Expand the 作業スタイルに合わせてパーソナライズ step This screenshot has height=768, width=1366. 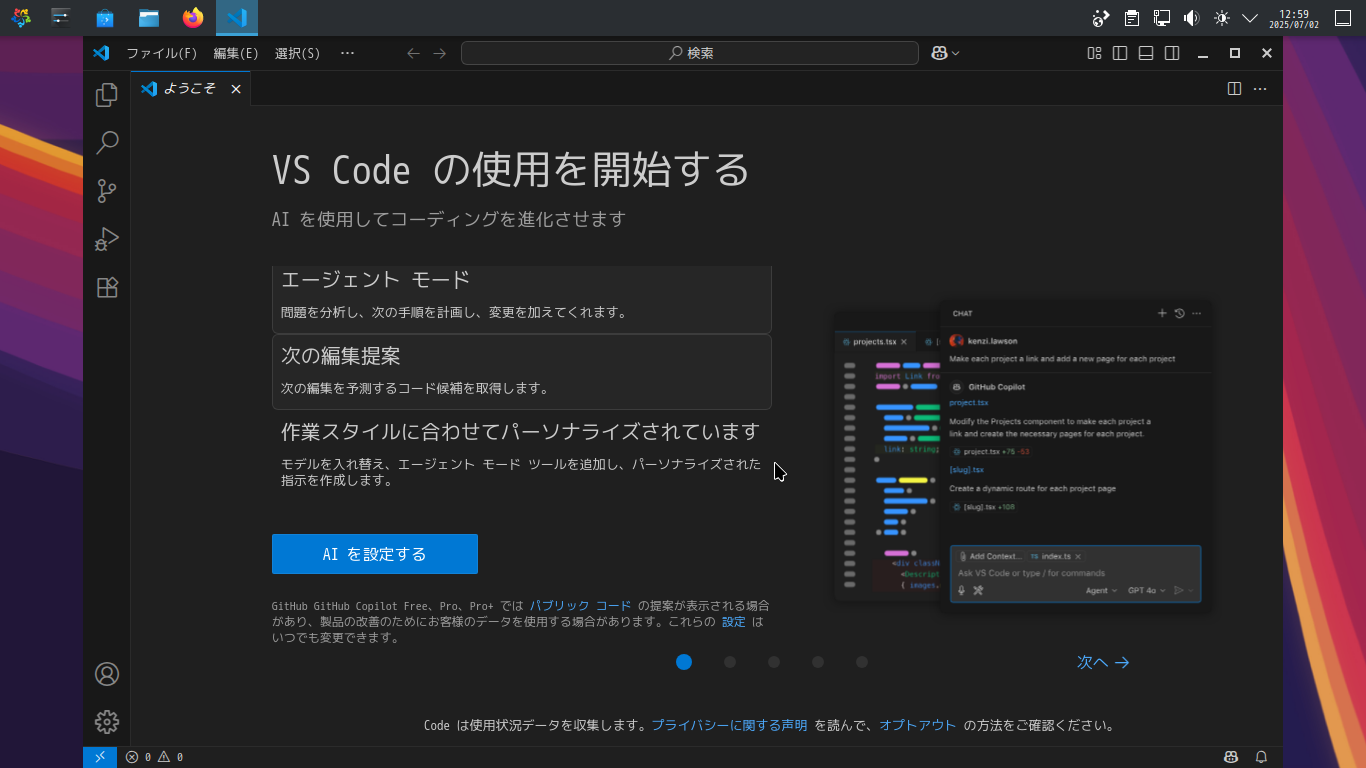[x=522, y=455]
